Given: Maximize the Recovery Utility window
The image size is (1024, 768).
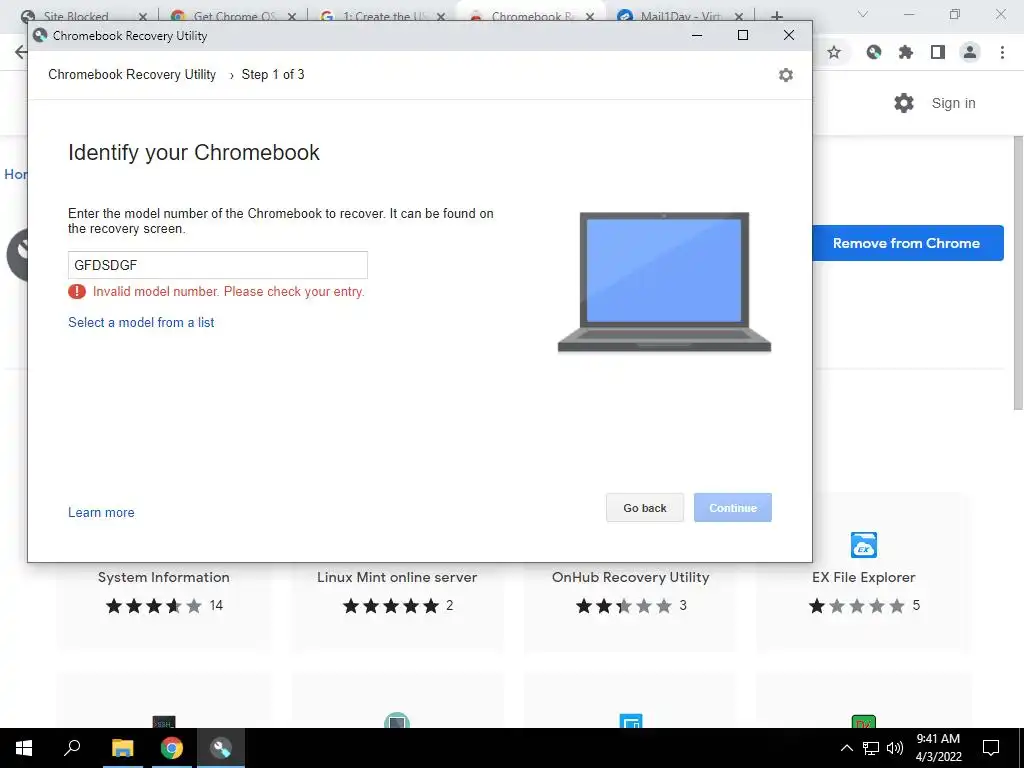Looking at the screenshot, I should (743, 35).
